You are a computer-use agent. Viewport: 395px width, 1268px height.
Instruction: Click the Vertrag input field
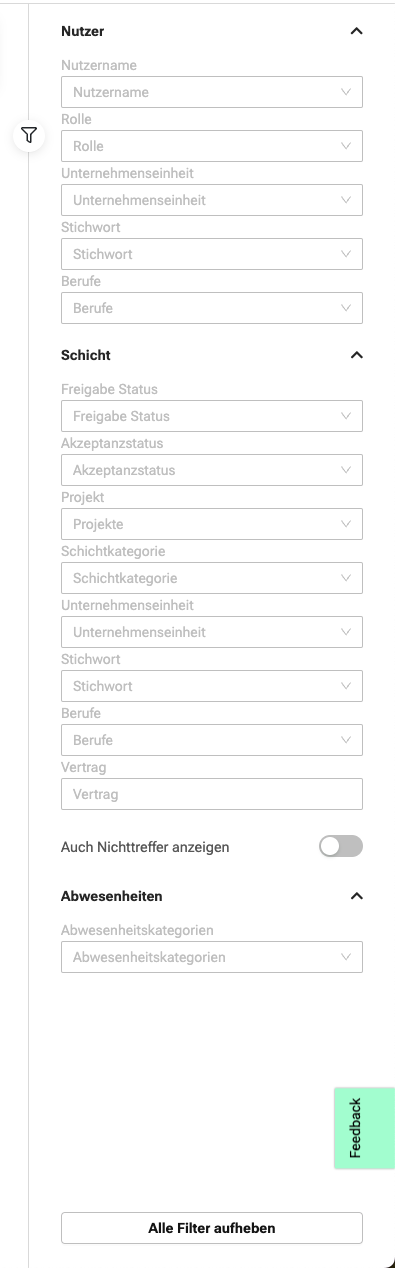pos(212,794)
